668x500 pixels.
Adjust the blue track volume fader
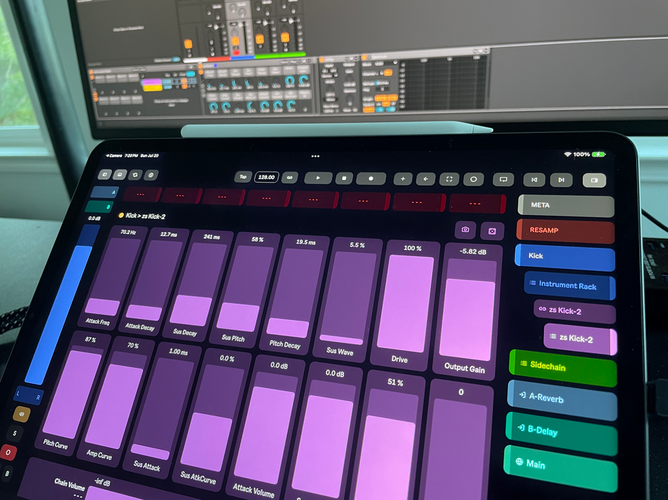[x=63, y=307]
